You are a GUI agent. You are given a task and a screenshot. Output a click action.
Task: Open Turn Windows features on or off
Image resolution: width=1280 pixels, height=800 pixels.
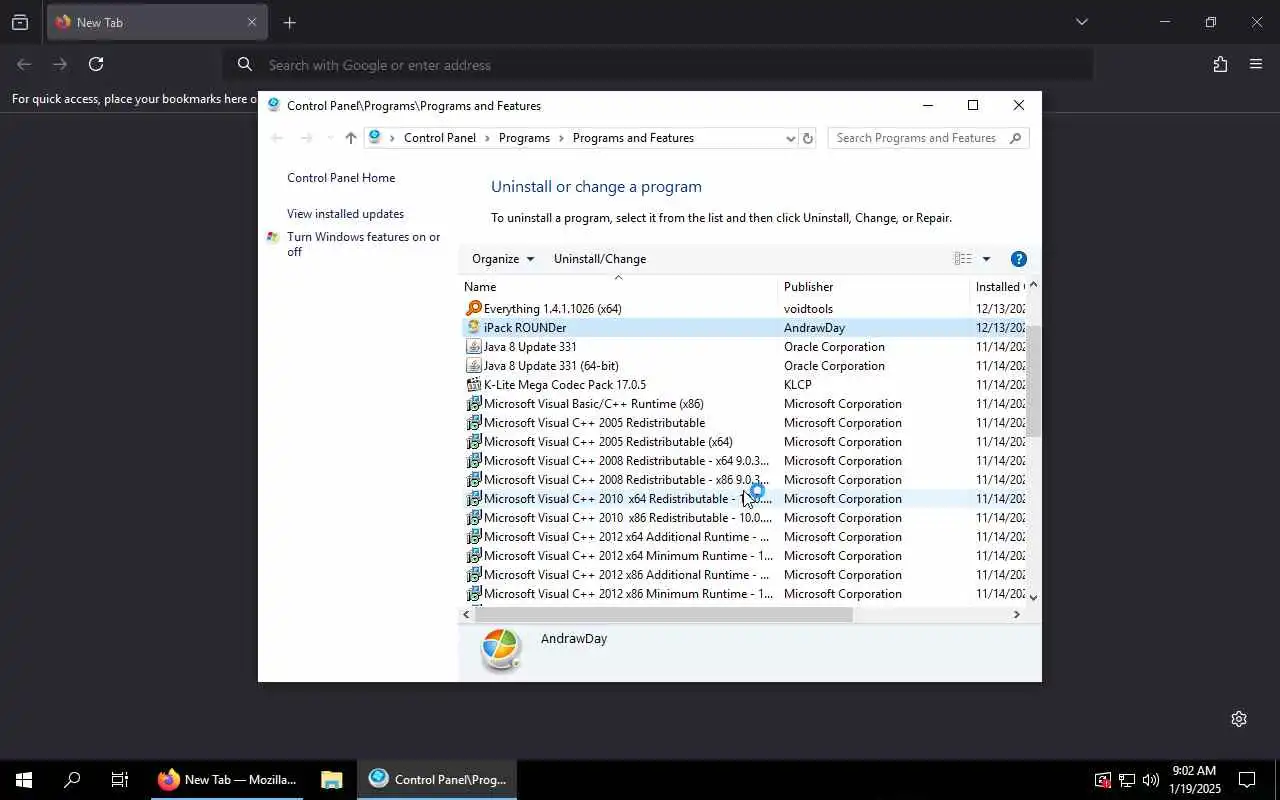click(364, 244)
